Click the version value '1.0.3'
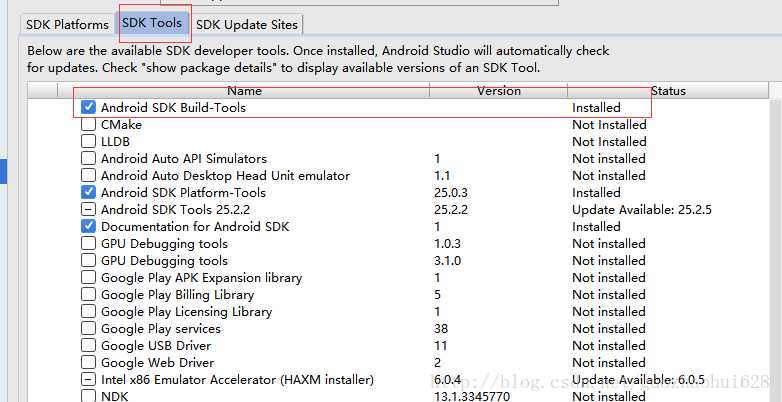Image resolution: width=782 pixels, height=402 pixels. pyautogui.click(x=447, y=243)
